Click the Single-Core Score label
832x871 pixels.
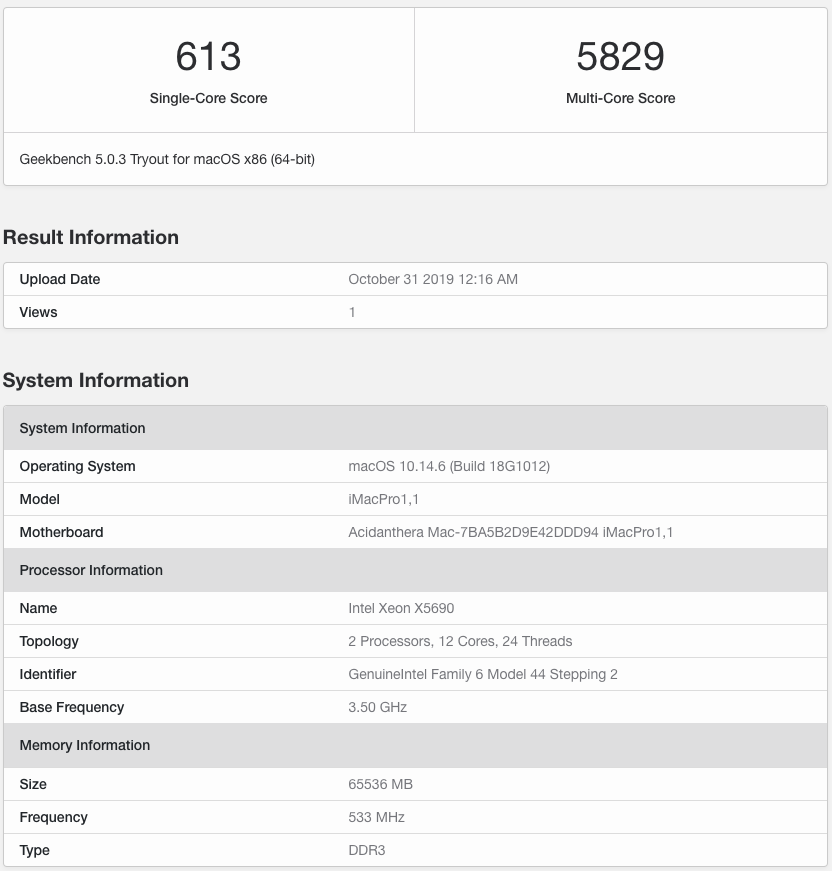tap(208, 98)
